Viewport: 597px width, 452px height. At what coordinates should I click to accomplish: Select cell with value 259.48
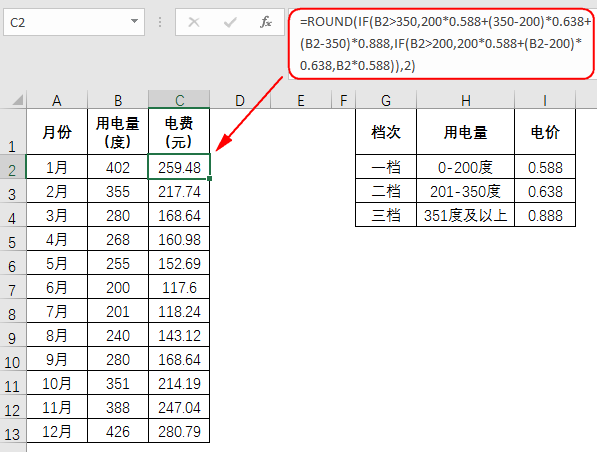point(179,167)
